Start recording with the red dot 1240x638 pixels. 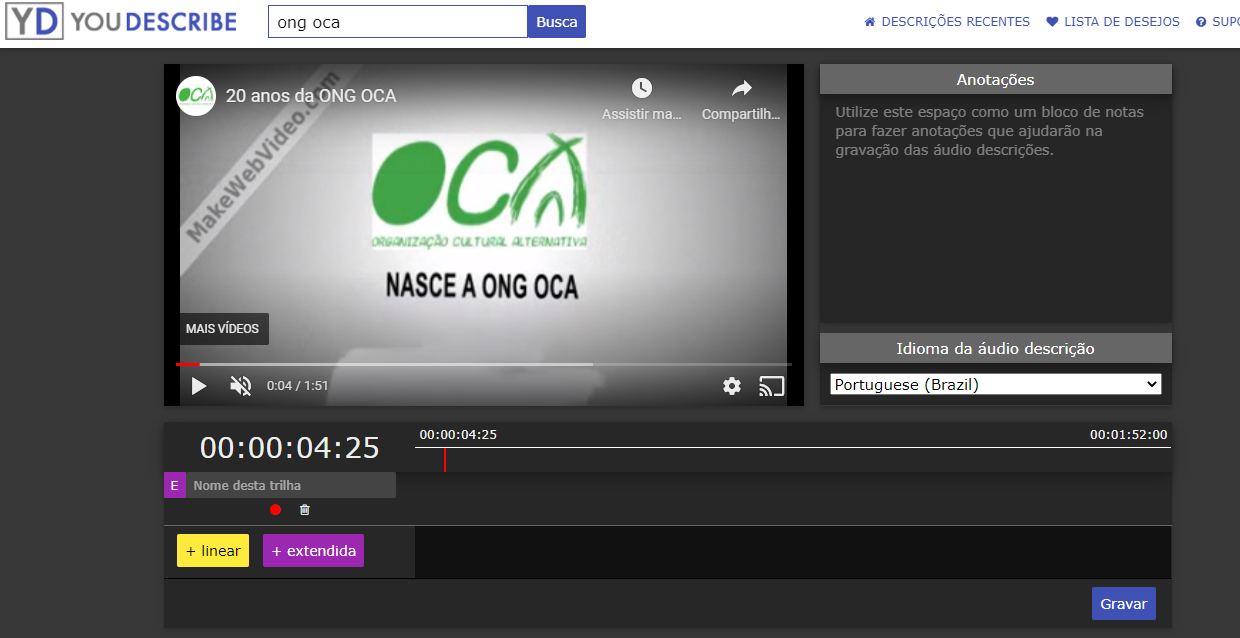point(276,510)
